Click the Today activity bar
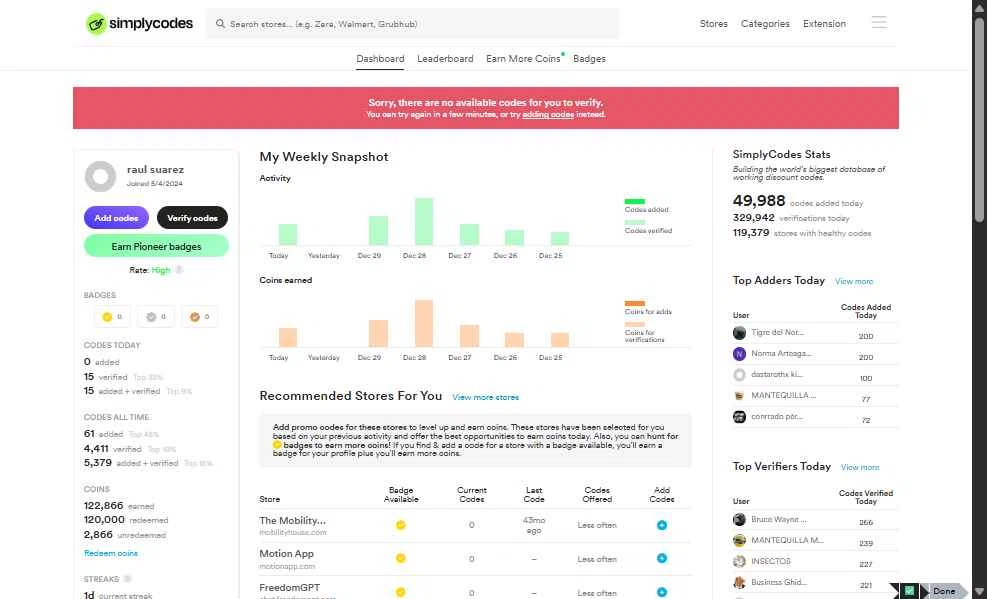 coord(288,235)
